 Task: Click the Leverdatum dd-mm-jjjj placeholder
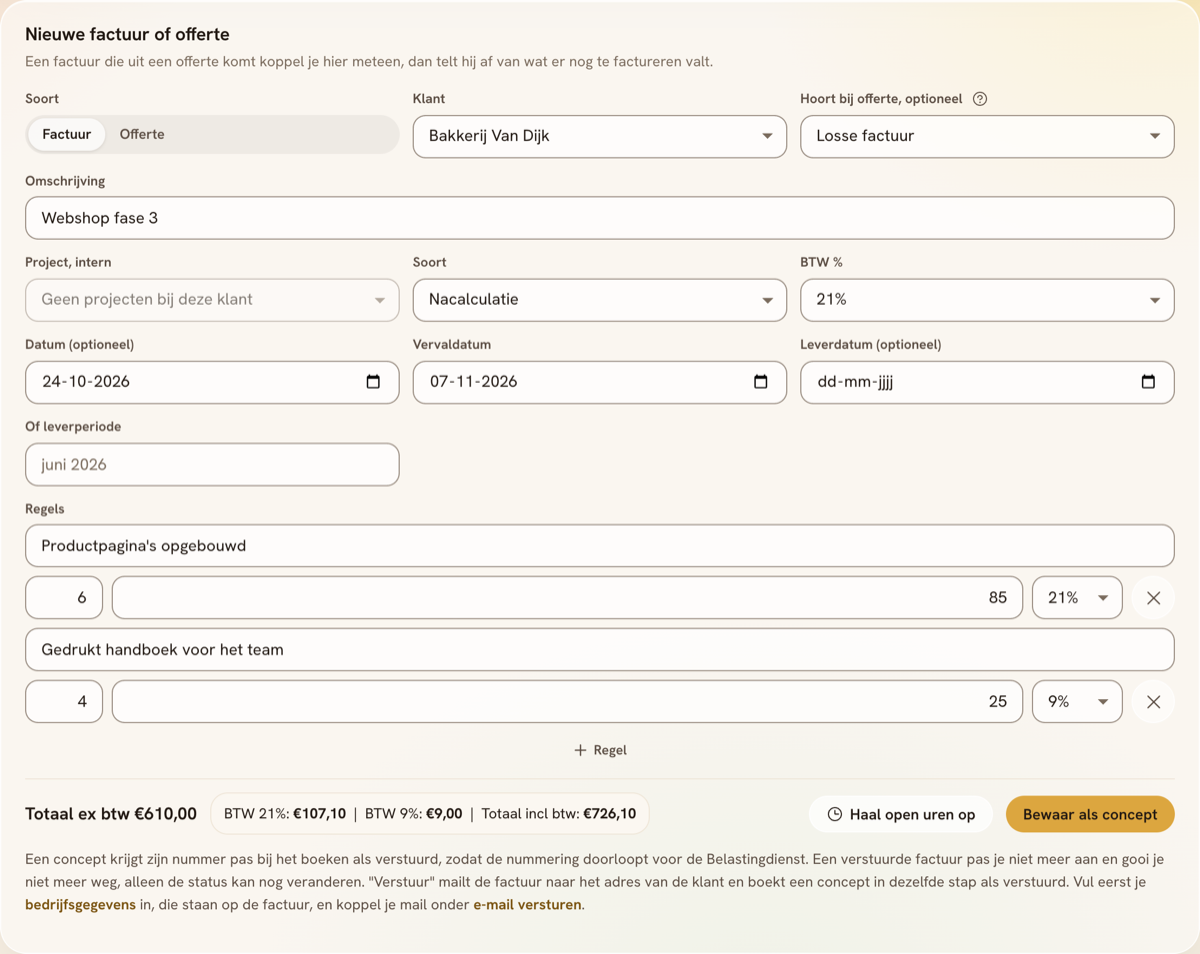tap(855, 382)
